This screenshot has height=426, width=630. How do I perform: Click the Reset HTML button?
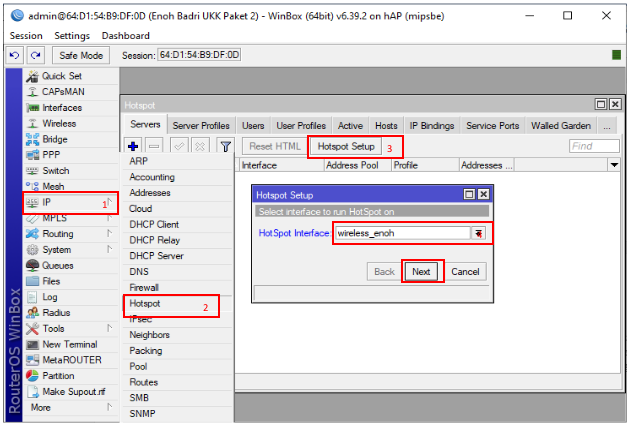coord(275,147)
